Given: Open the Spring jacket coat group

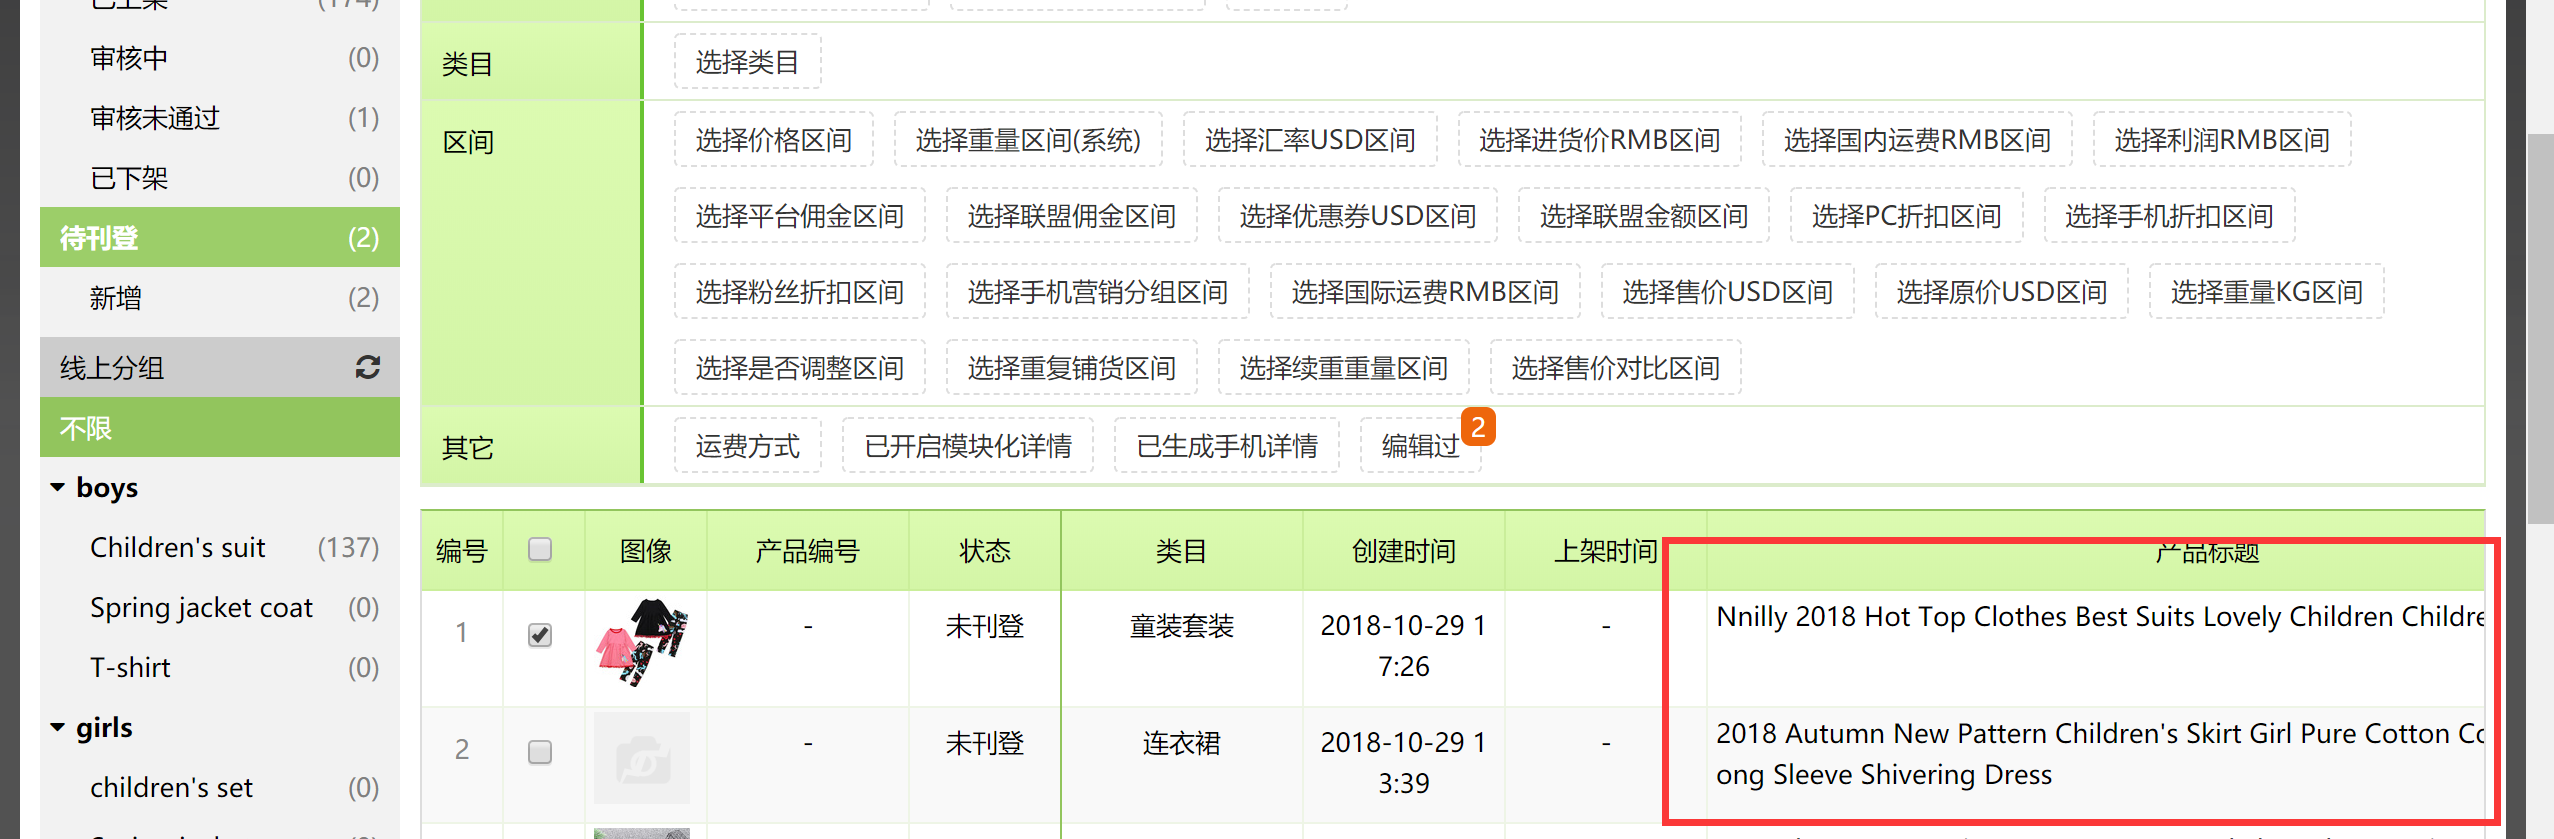Looking at the screenshot, I should tap(220, 607).
